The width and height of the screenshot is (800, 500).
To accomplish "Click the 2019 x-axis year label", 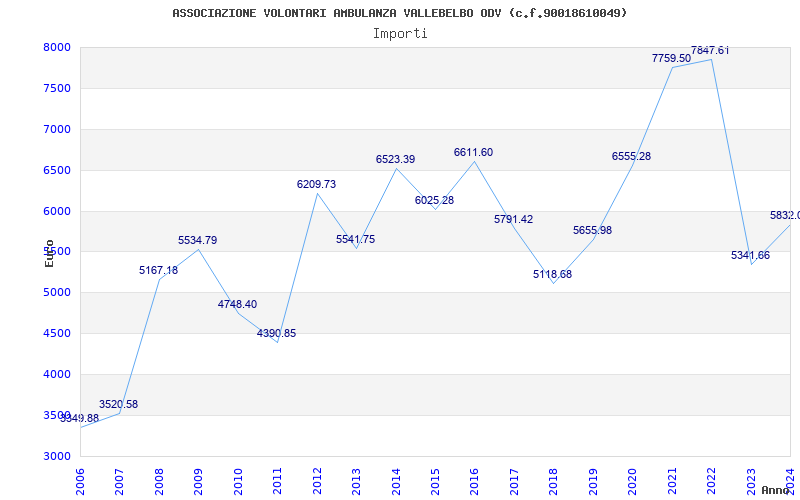I will click(x=593, y=481).
